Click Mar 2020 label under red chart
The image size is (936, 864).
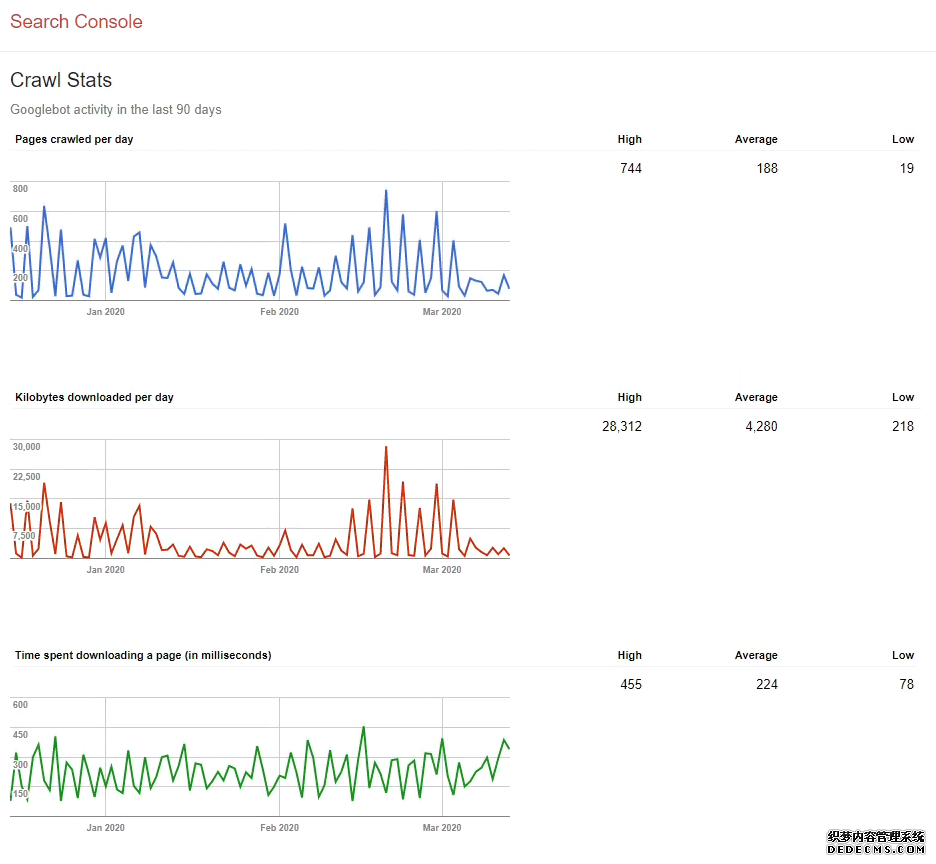(442, 570)
